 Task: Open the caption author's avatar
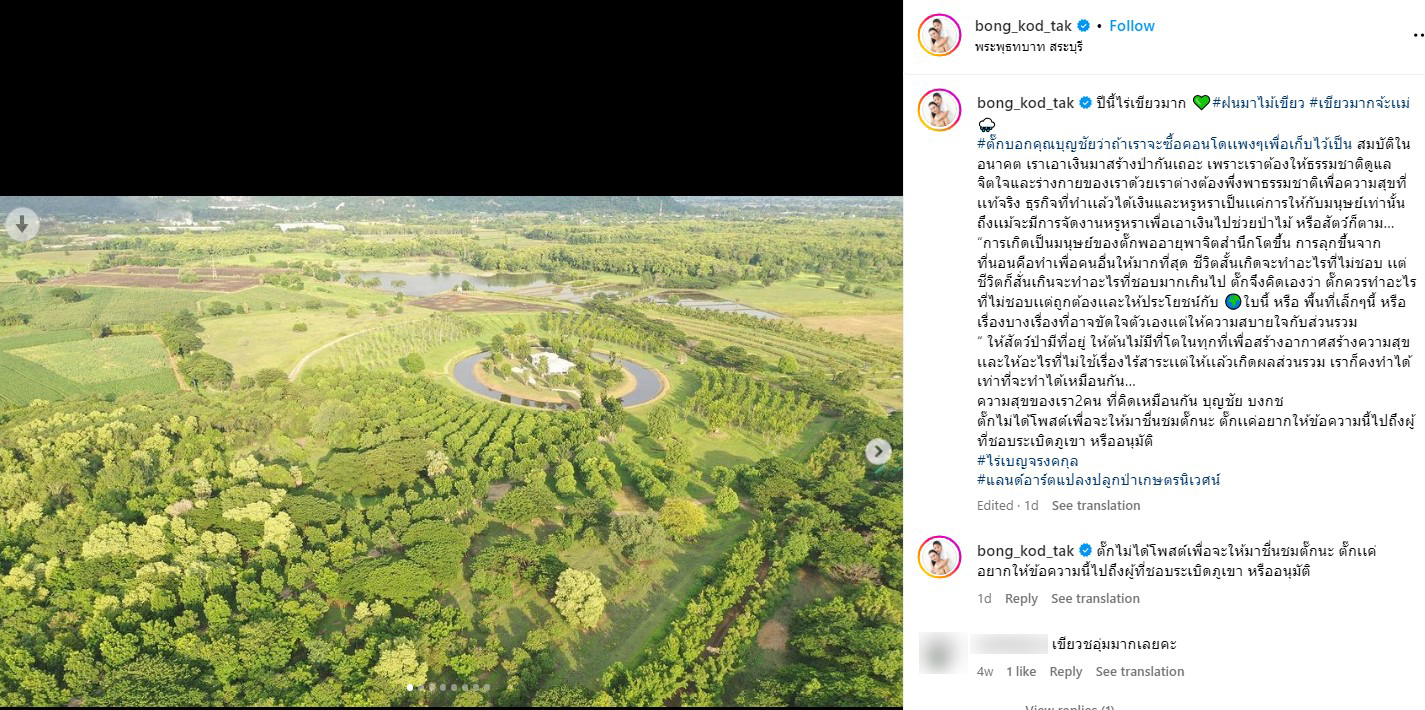939,110
